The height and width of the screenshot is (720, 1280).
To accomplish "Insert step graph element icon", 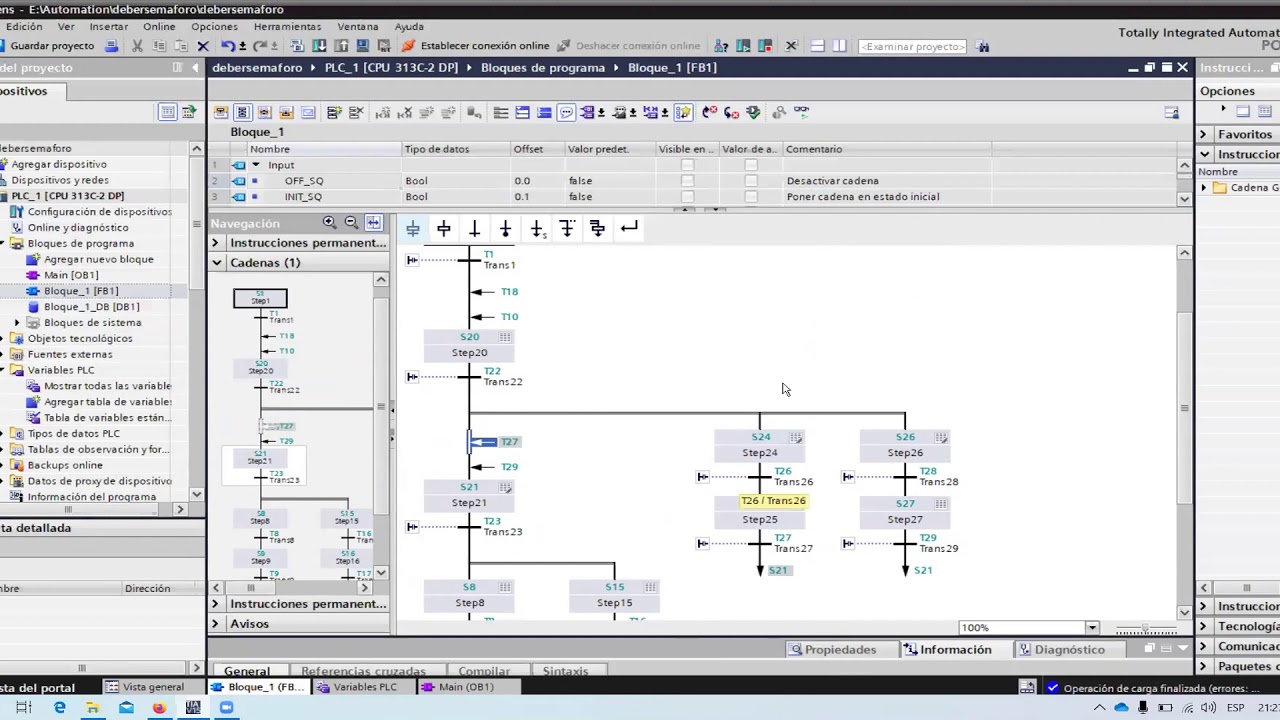I will coord(444,229).
